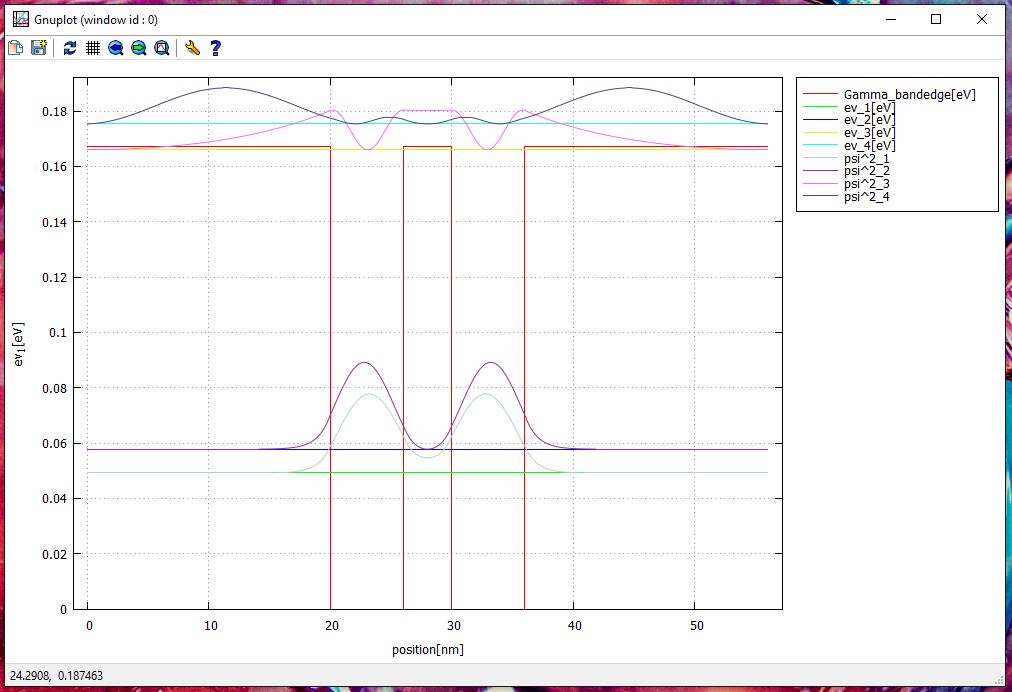The height and width of the screenshot is (692, 1012).
Task: Maximize the Gnuplot window
Action: pyautogui.click(x=936, y=19)
